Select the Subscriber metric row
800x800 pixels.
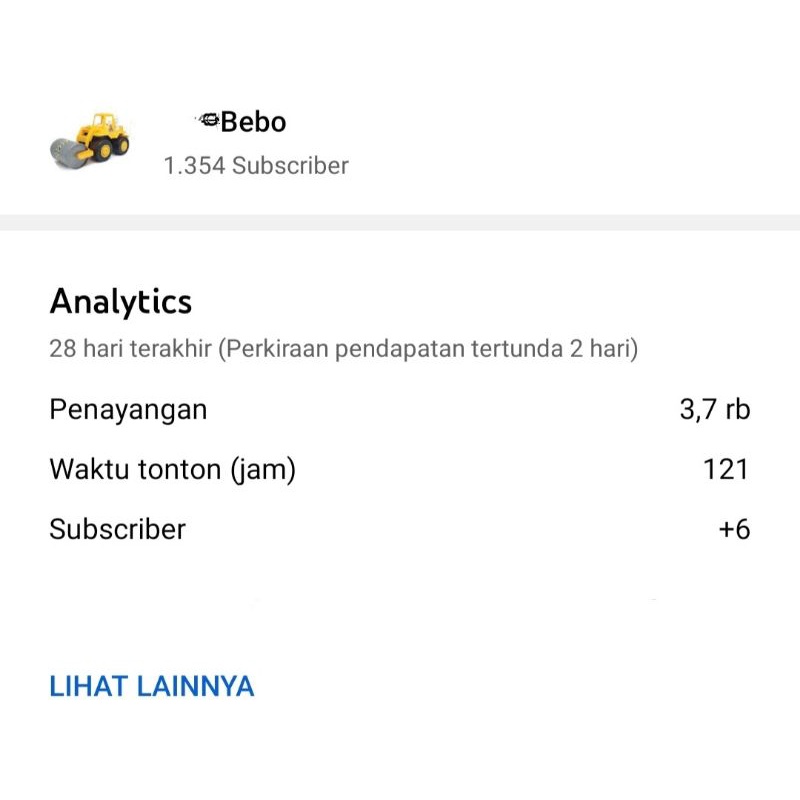[400, 529]
